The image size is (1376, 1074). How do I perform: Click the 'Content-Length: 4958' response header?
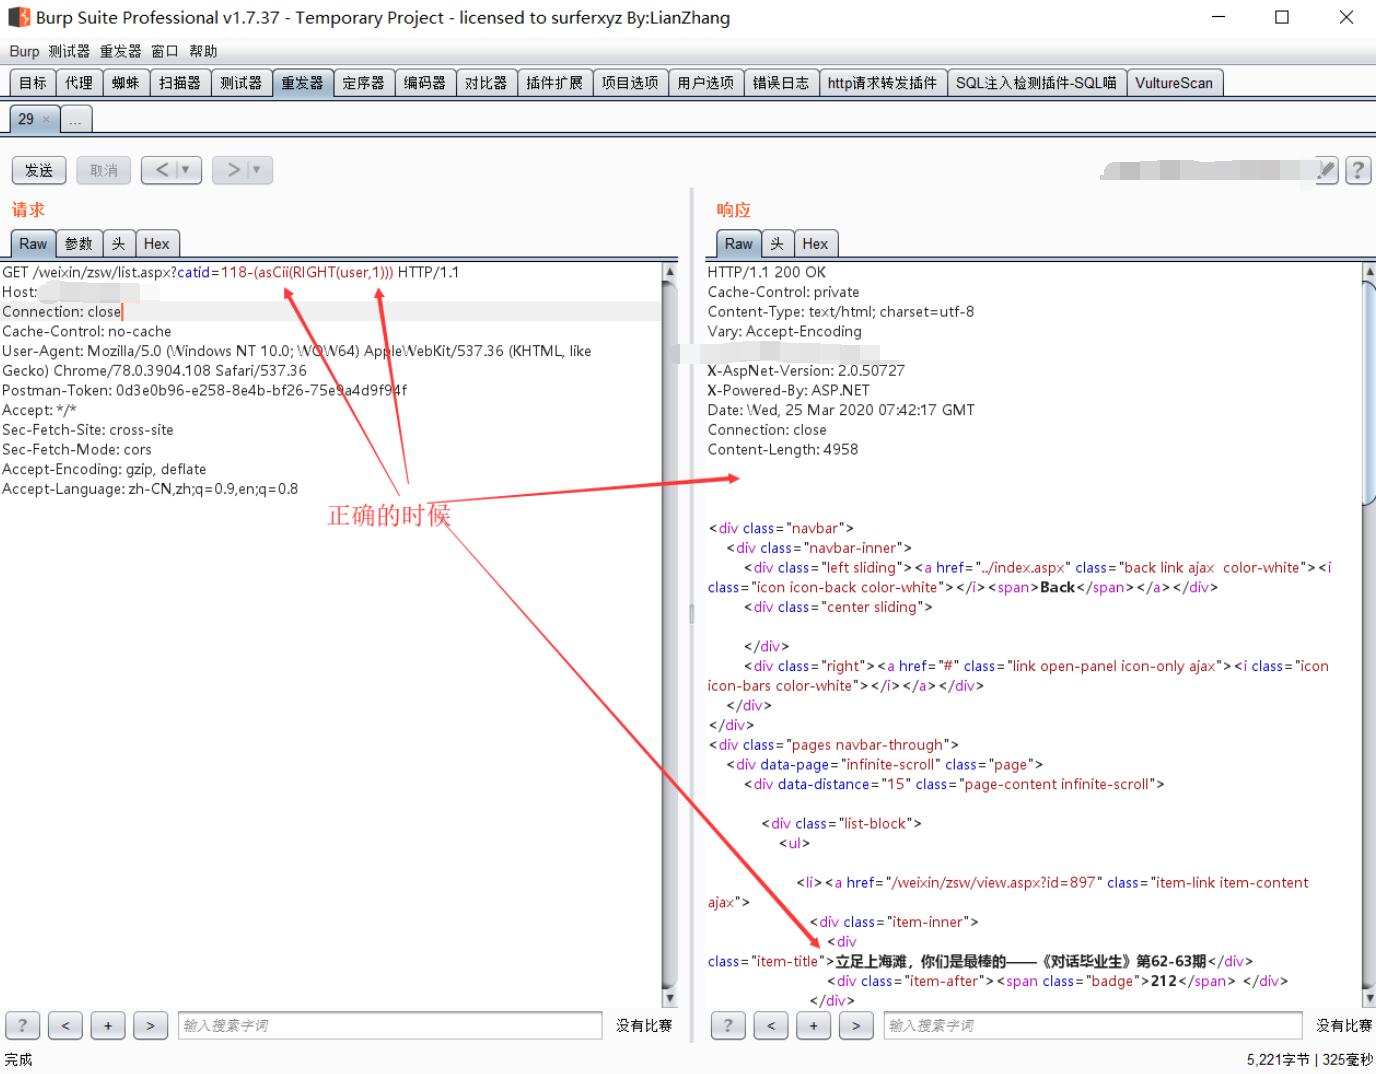click(783, 449)
